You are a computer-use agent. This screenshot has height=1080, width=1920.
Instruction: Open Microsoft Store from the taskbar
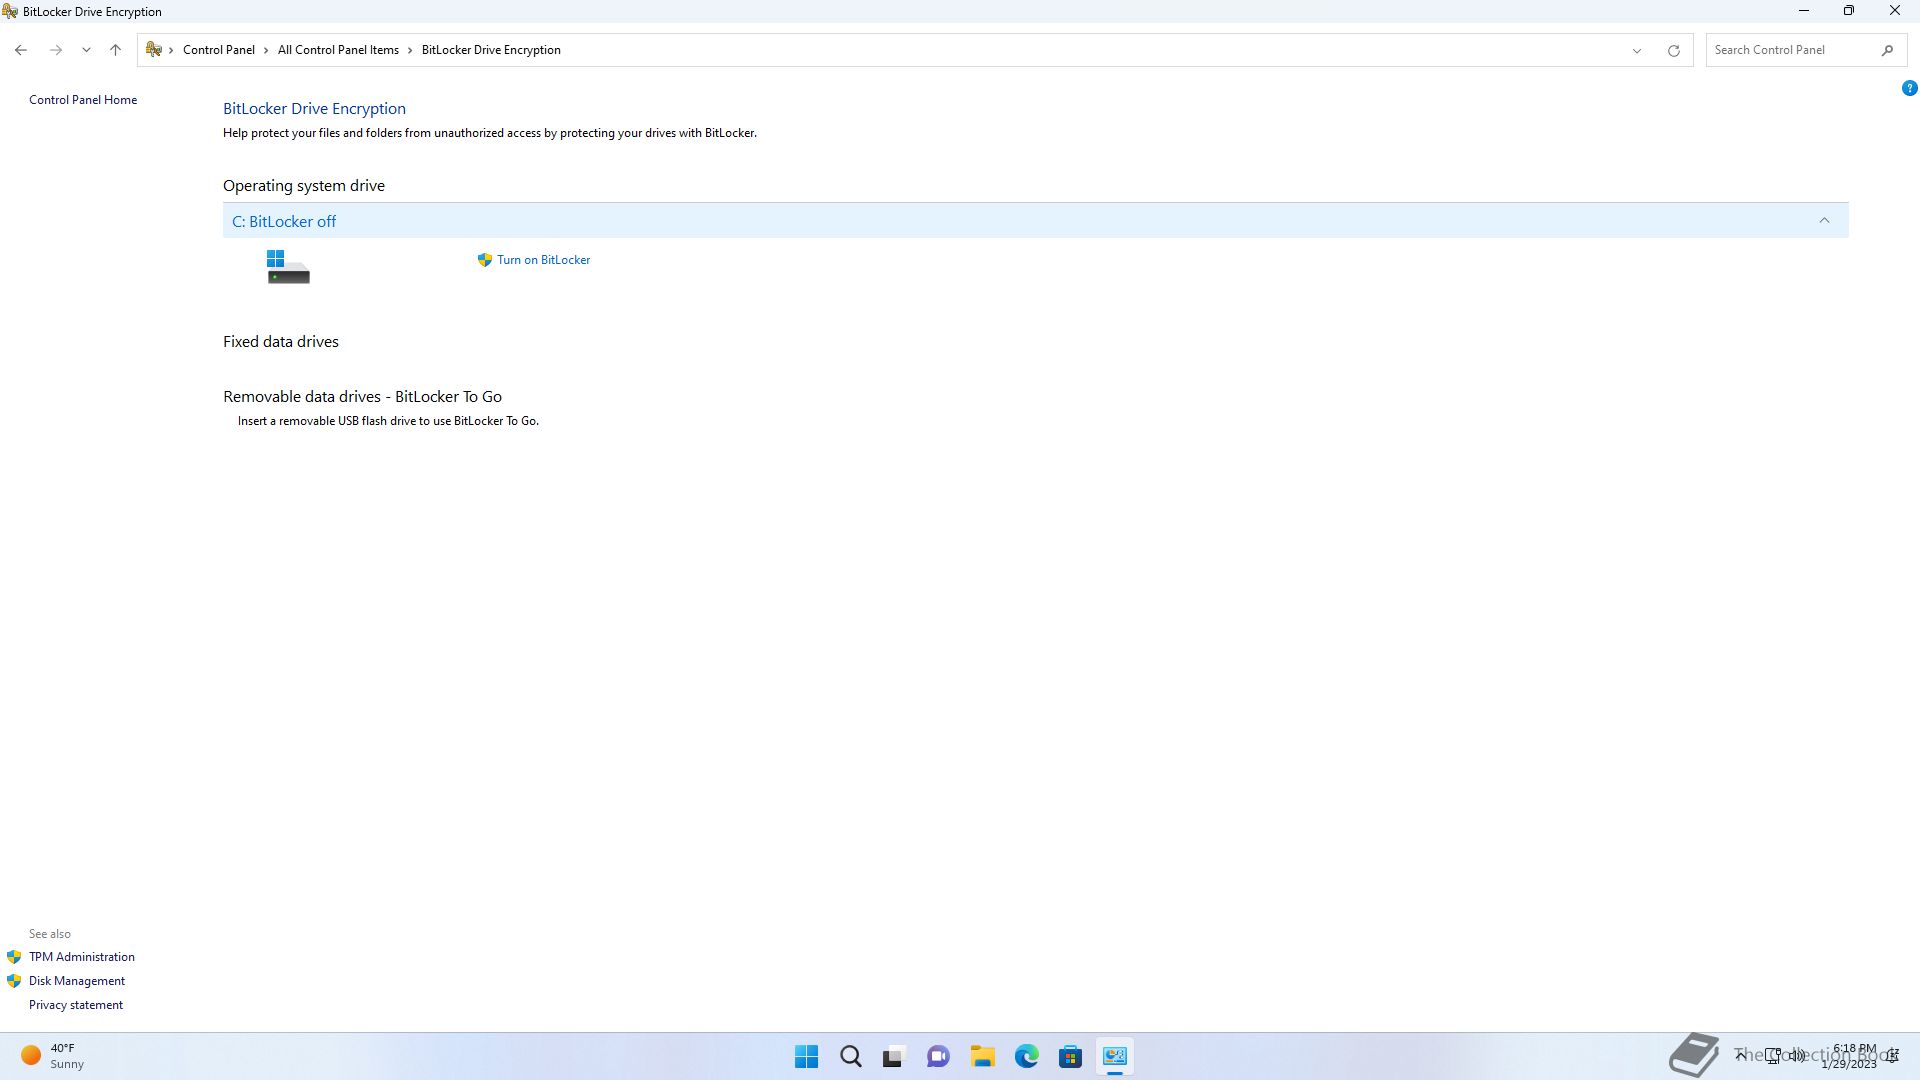tap(1070, 1056)
